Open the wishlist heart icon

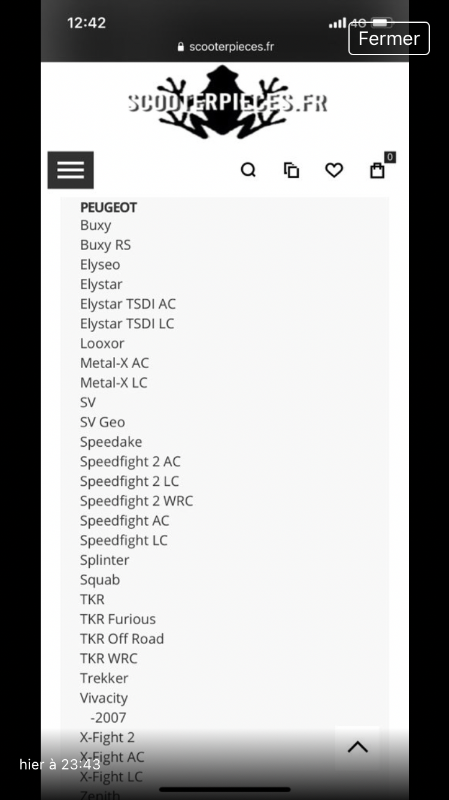pos(334,170)
